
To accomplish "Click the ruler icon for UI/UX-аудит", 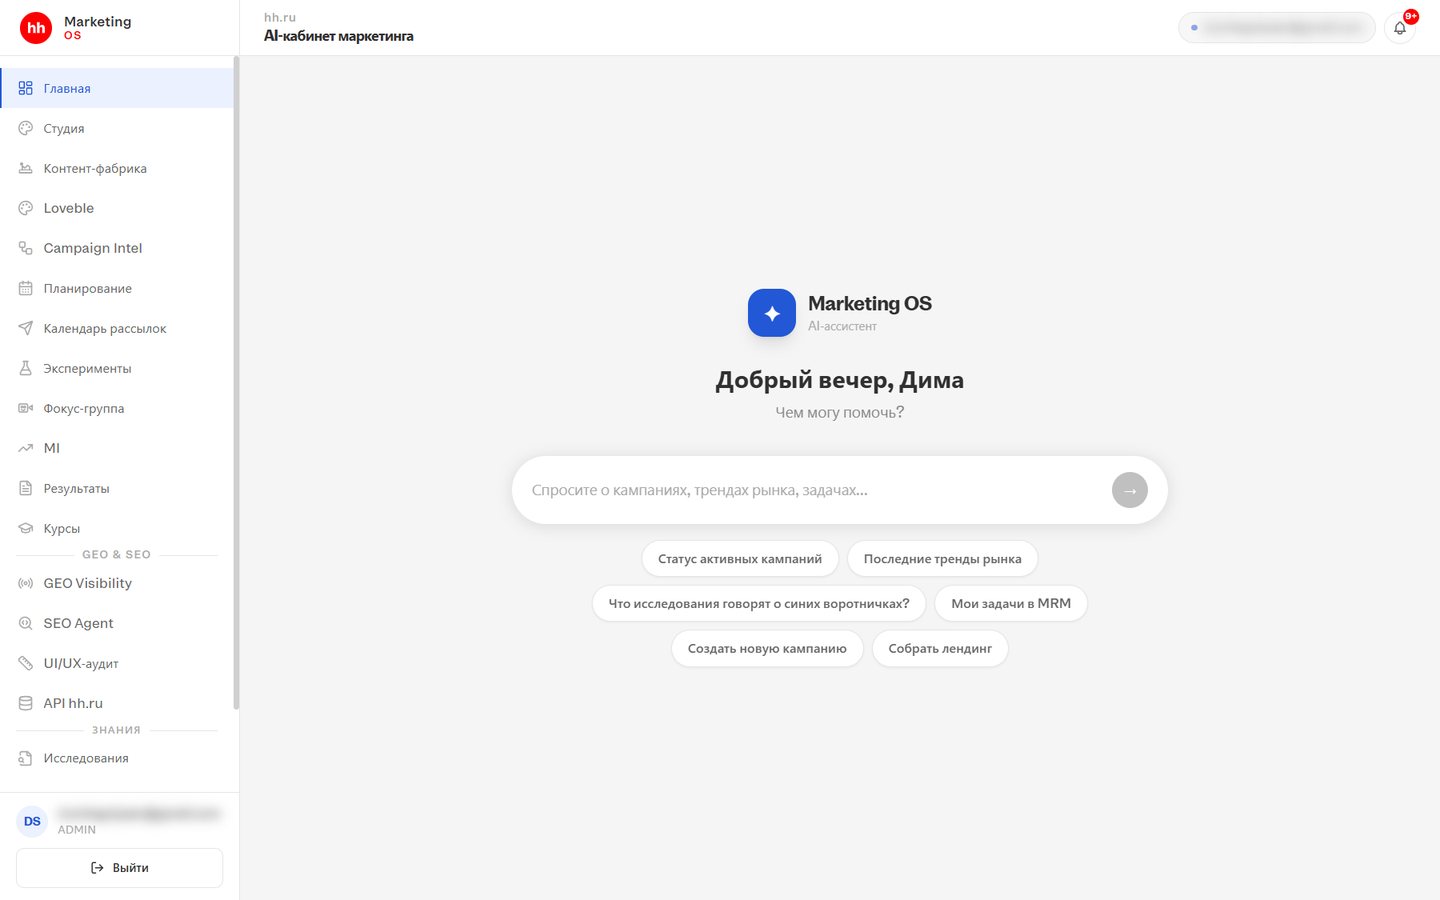I will [26, 663].
